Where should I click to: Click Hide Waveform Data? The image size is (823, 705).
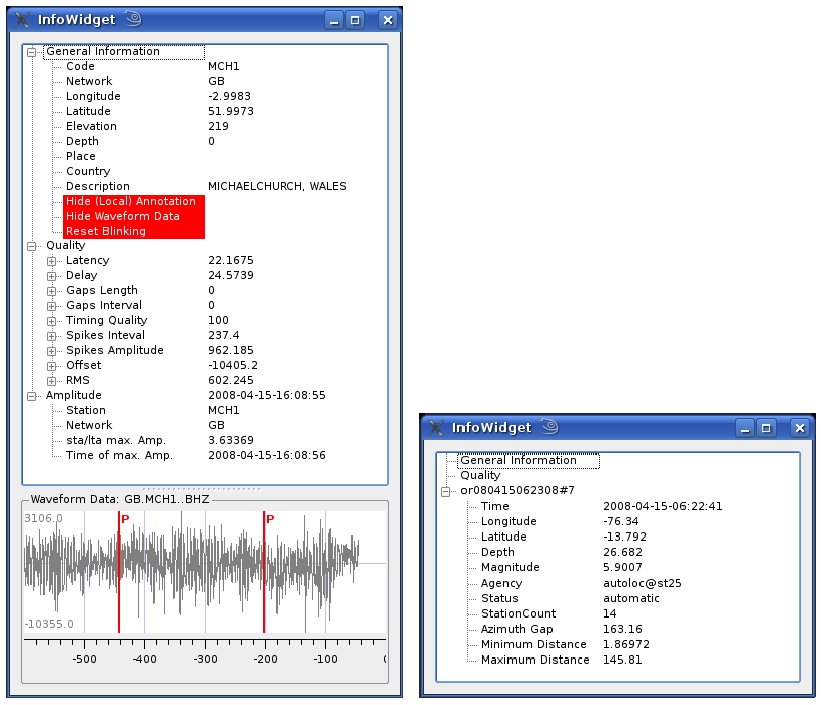pos(123,216)
